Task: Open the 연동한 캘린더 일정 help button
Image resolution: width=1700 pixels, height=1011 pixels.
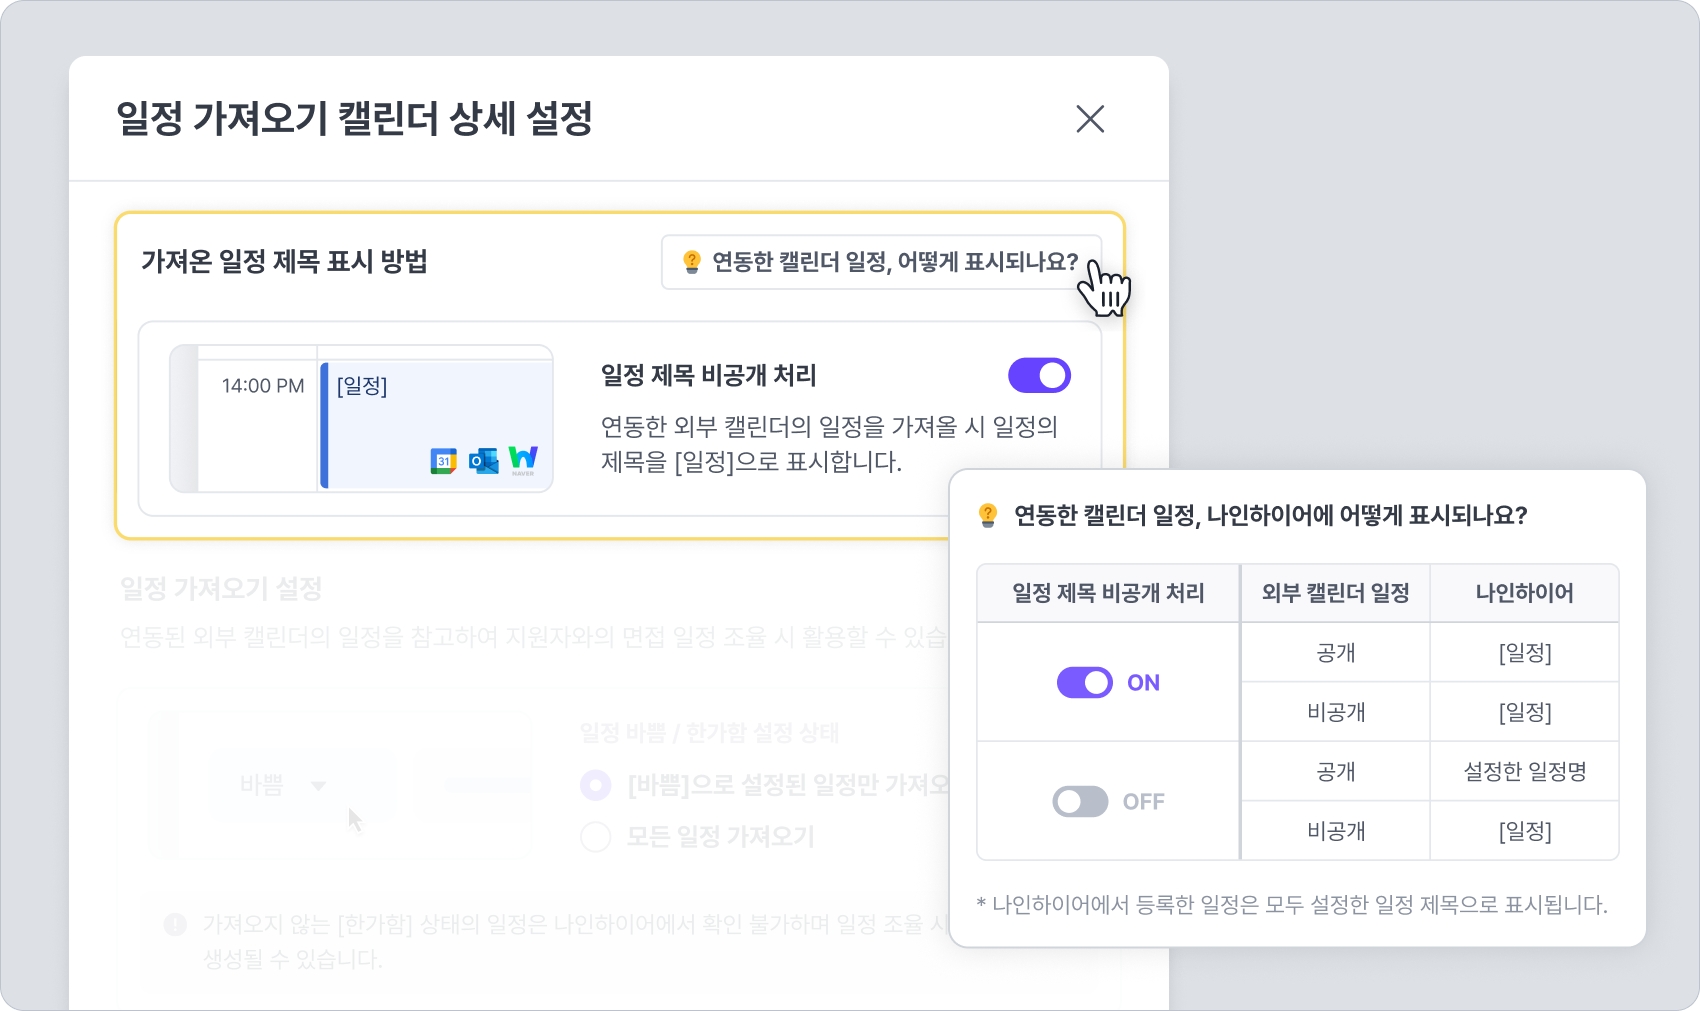Action: click(x=881, y=262)
